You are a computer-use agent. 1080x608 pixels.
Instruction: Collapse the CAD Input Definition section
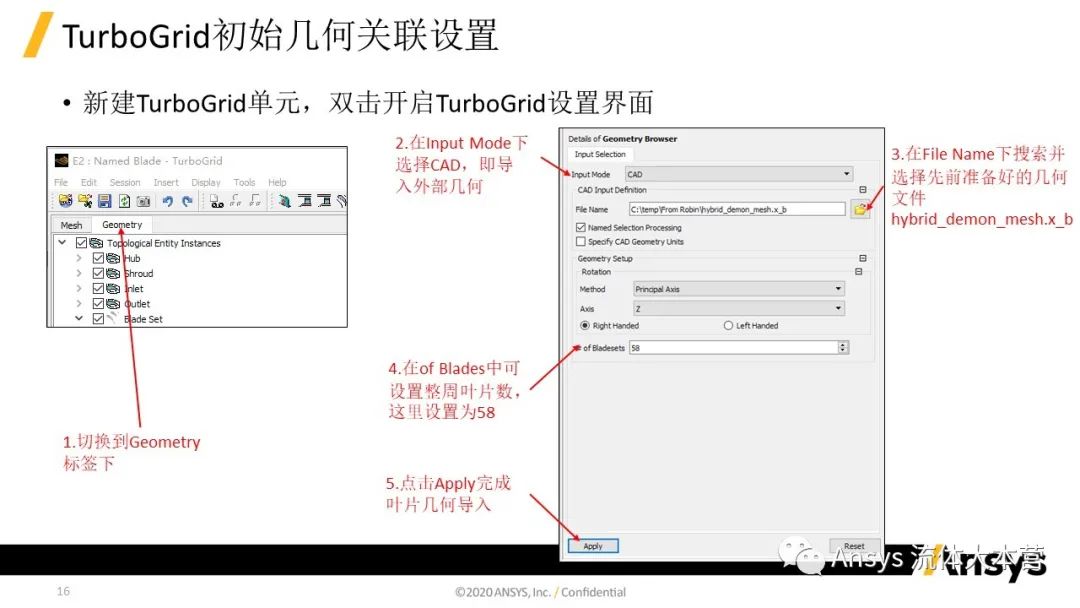[862, 189]
